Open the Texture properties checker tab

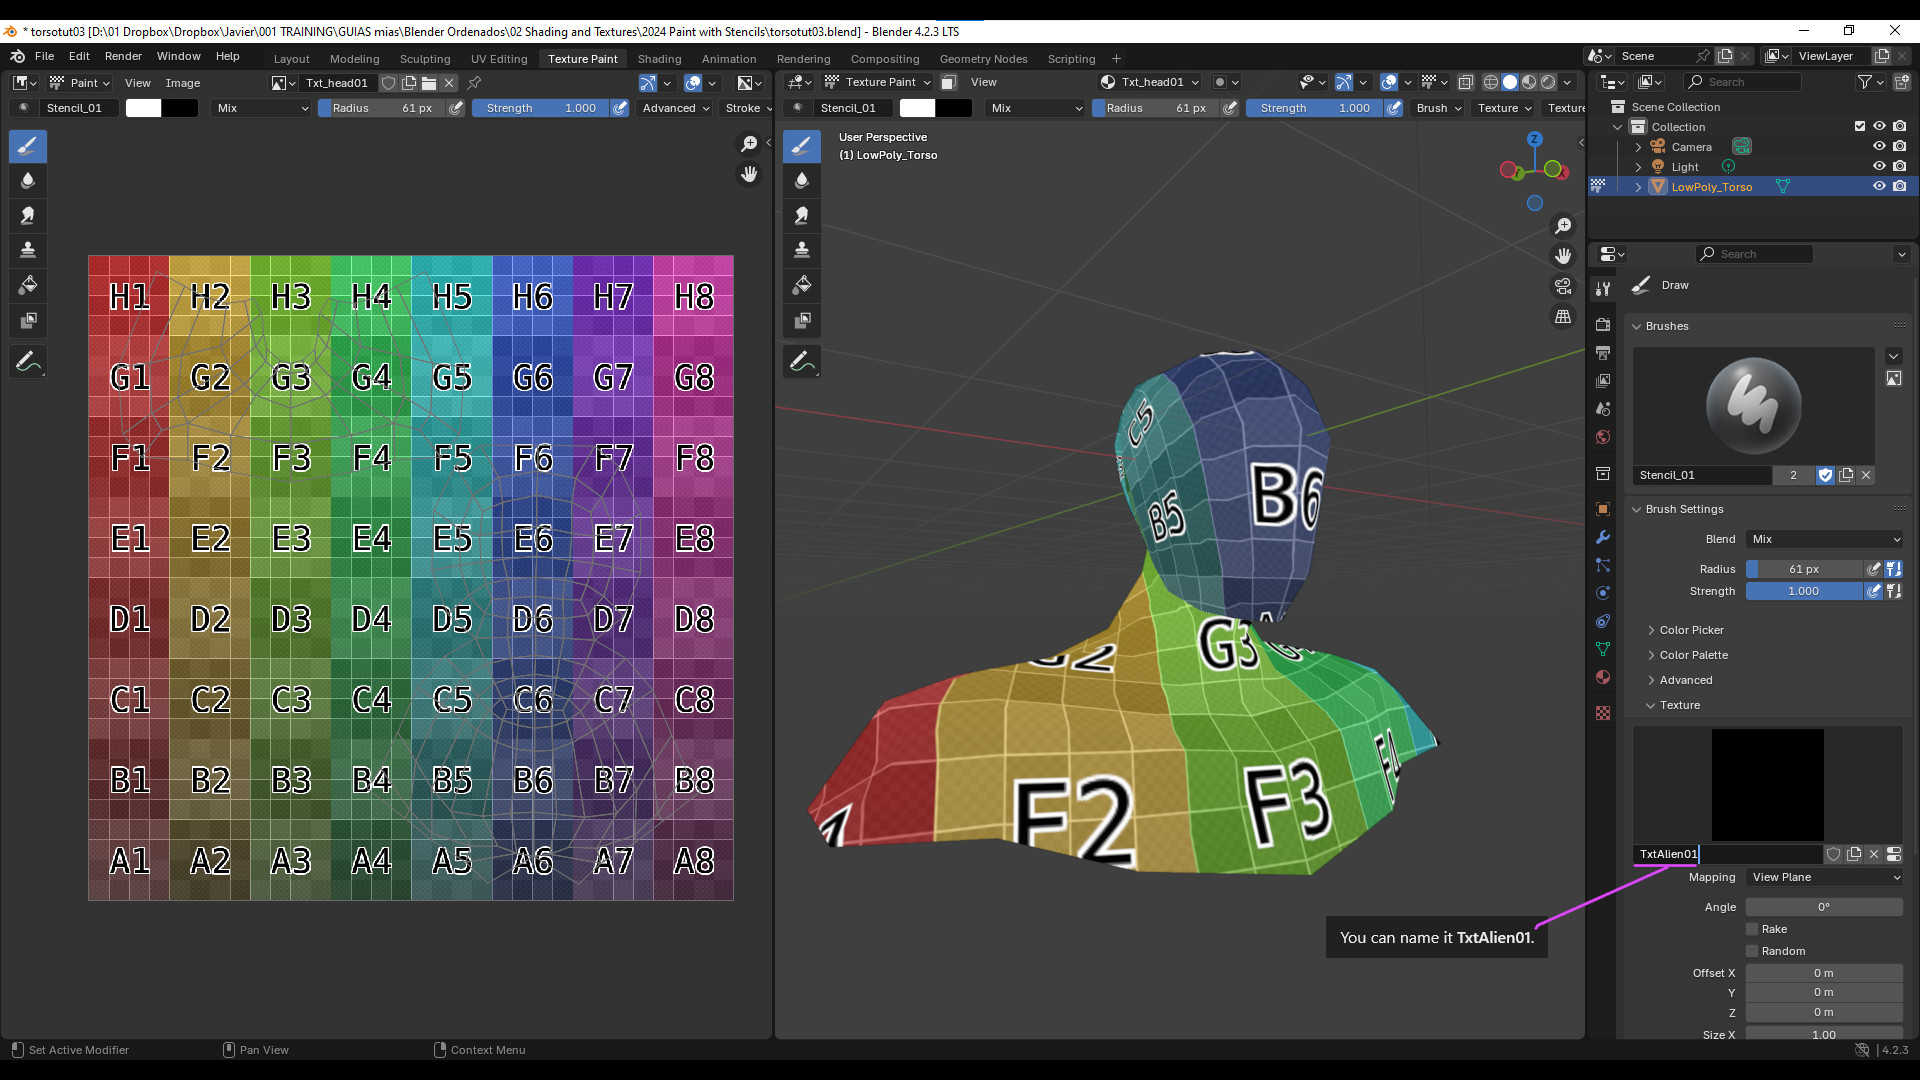pos(1603,713)
